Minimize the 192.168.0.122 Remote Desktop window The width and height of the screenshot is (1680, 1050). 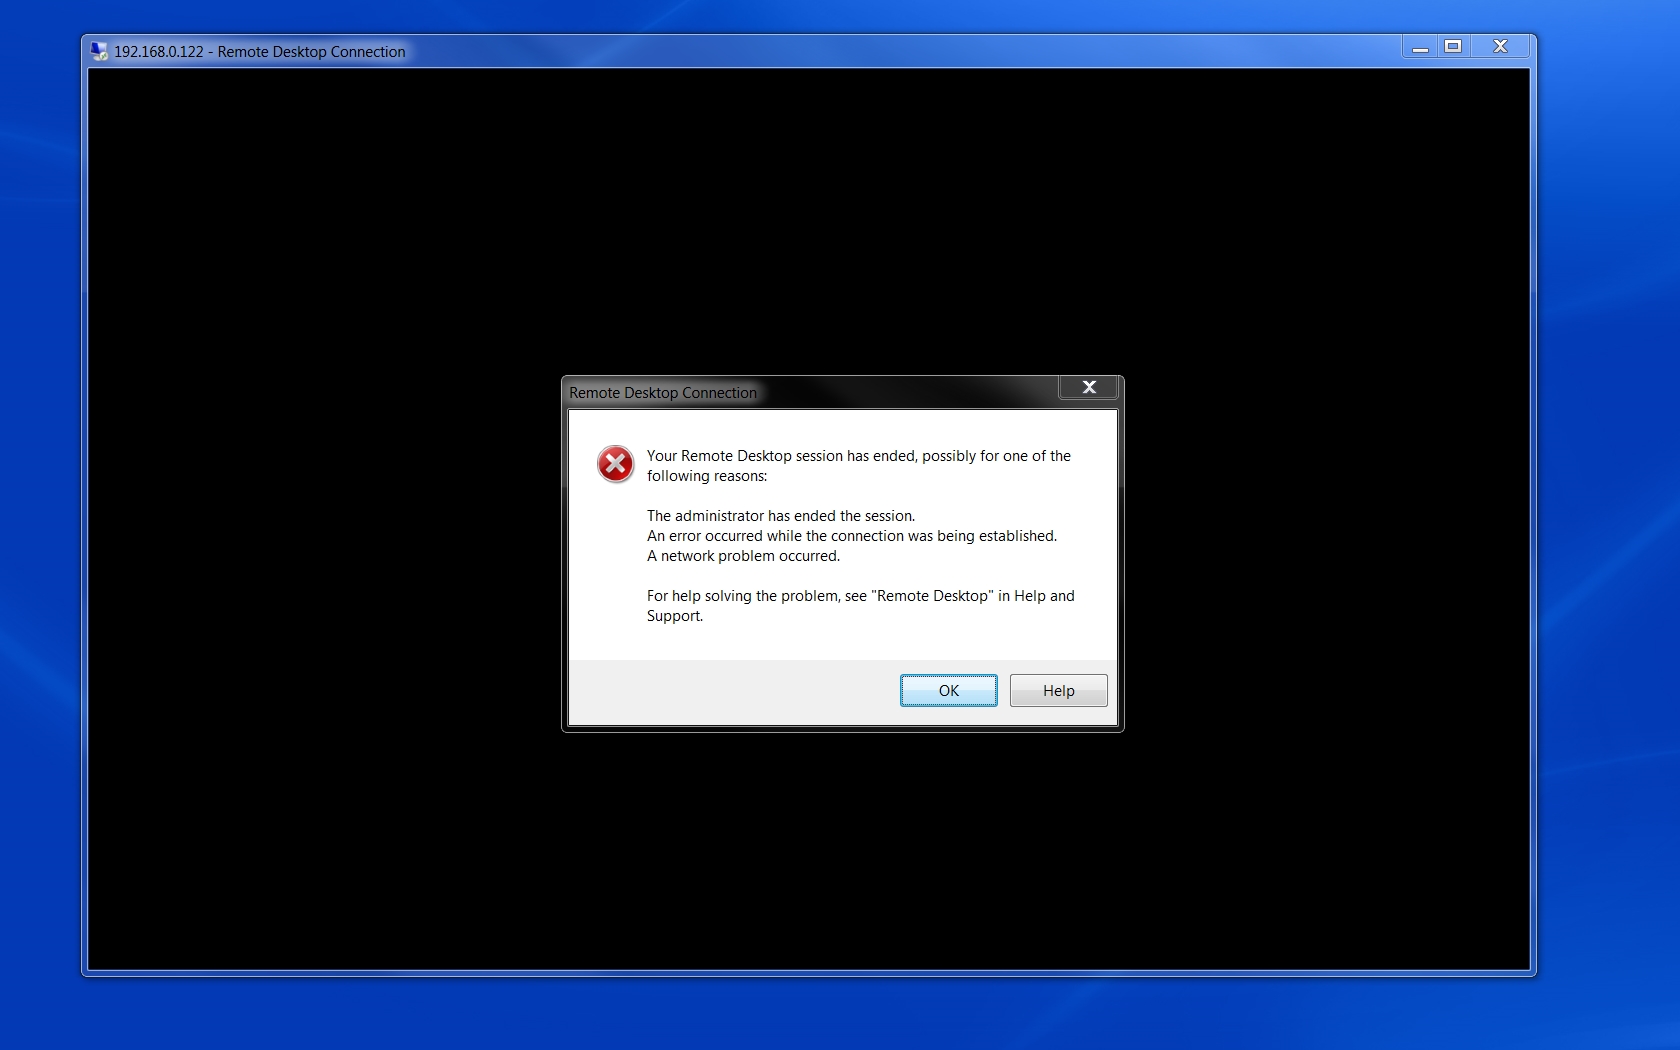(1420, 47)
